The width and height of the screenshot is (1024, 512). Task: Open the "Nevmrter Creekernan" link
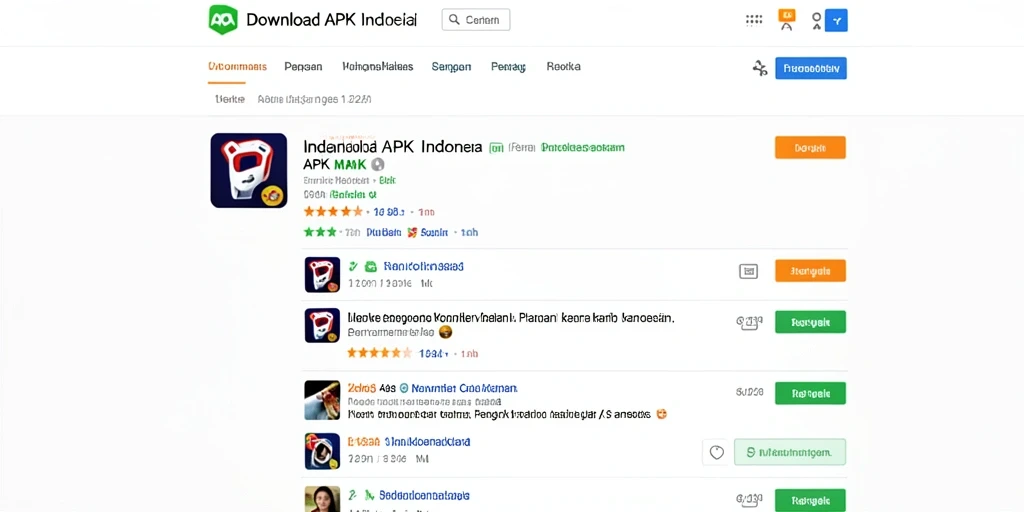pos(464,388)
